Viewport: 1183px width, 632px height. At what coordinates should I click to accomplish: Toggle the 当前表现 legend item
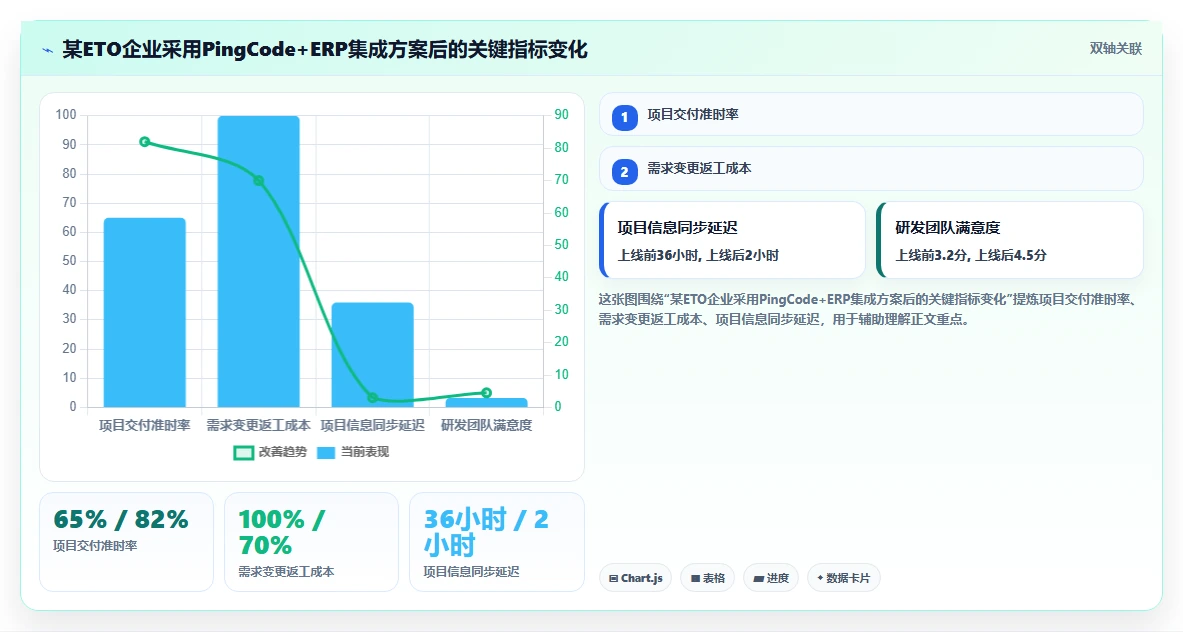tap(352, 453)
